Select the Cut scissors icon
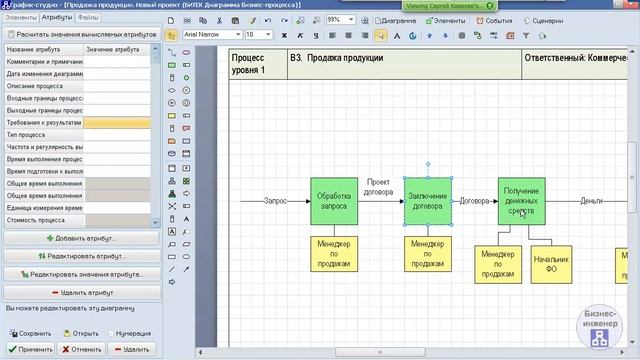The height and width of the screenshot is (360, 640). pos(219,20)
